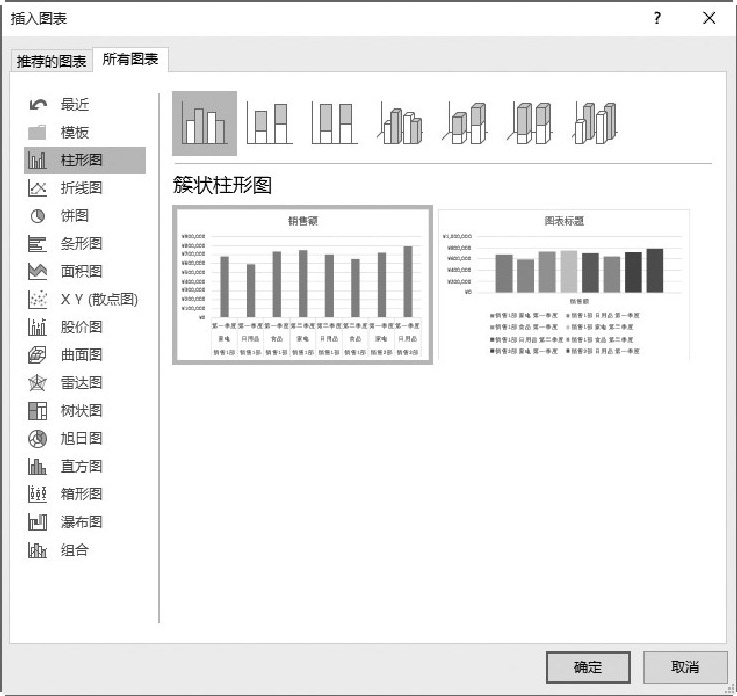Cancel with the 取消 button
The width and height of the screenshot is (737, 696).
tap(685, 667)
